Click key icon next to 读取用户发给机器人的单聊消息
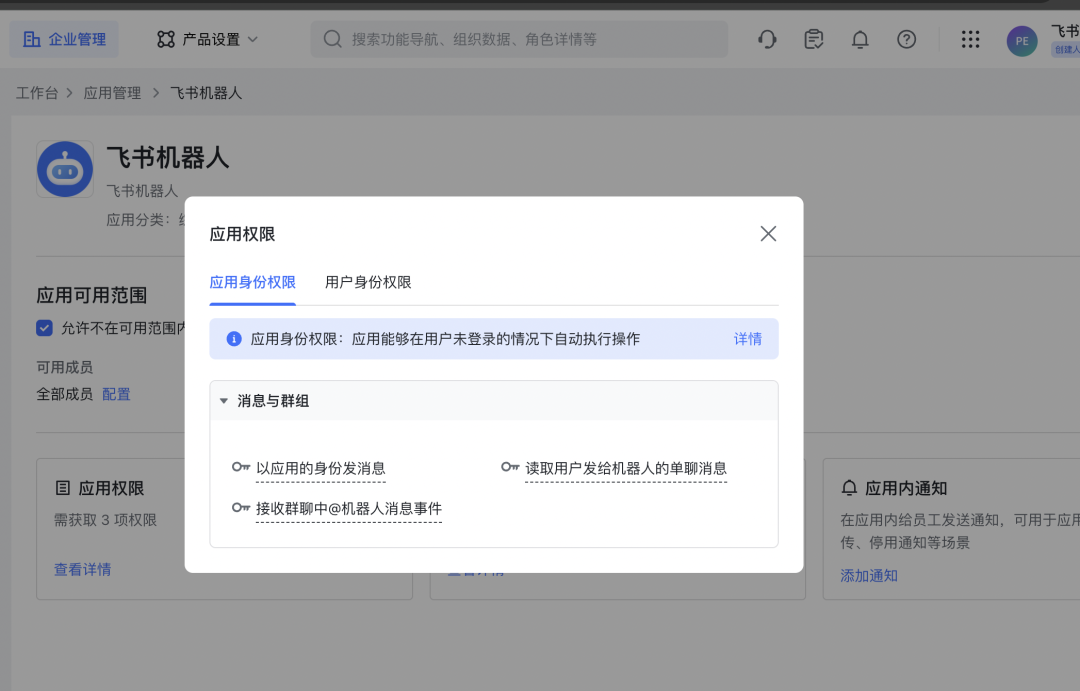The height and width of the screenshot is (691, 1080). click(x=510, y=467)
